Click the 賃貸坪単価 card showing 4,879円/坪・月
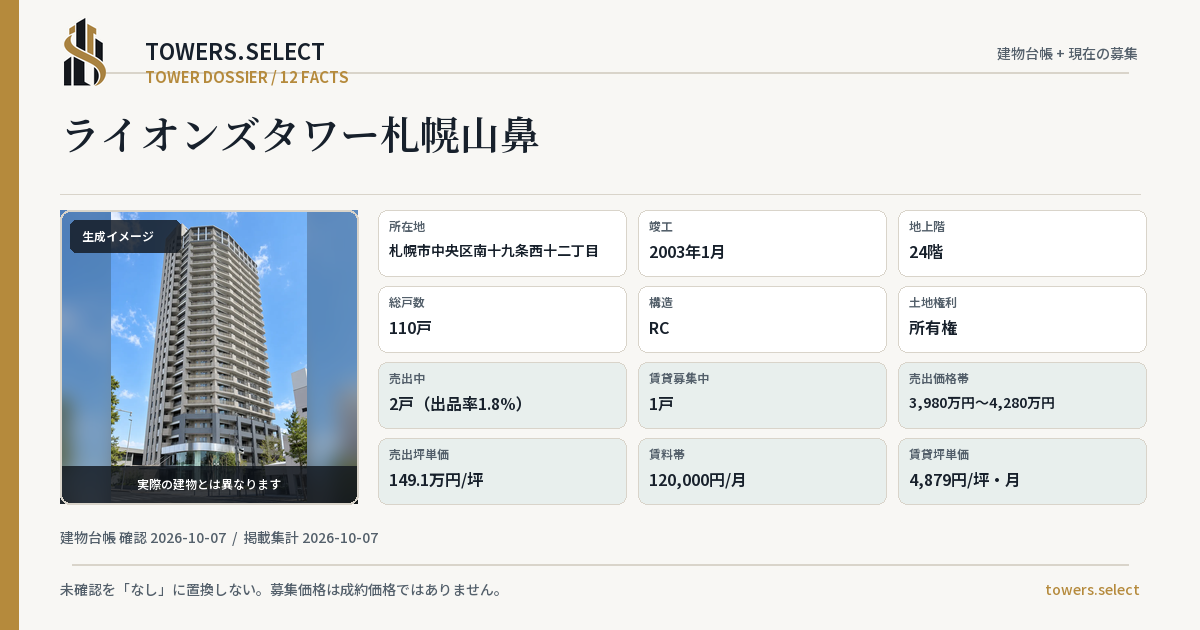The height and width of the screenshot is (630, 1200). (x=1022, y=471)
